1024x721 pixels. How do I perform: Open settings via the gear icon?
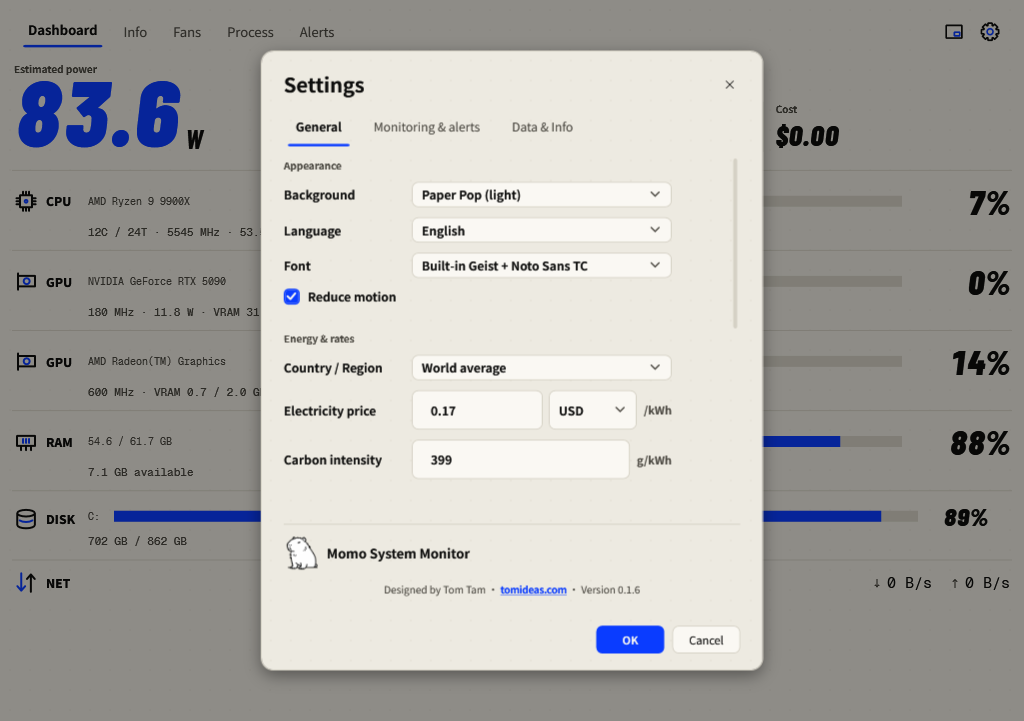click(x=990, y=31)
